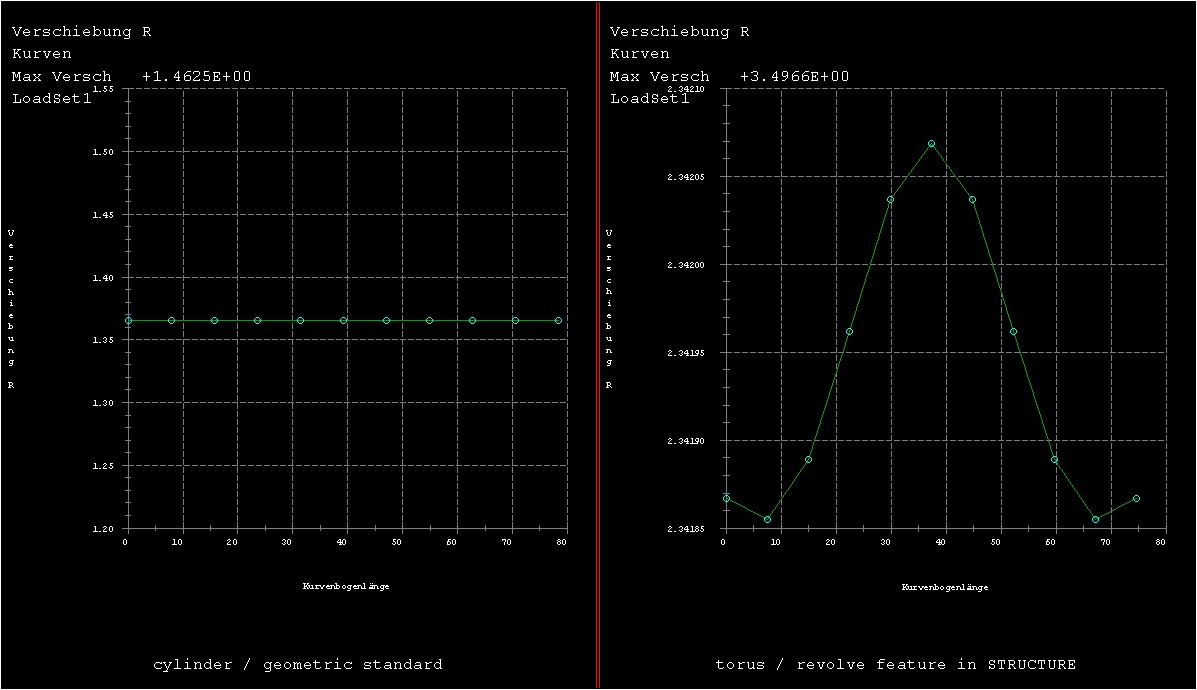
Task: Click 'Kurven' label in torus graph
Action: pyautogui.click(x=639, y=53)
